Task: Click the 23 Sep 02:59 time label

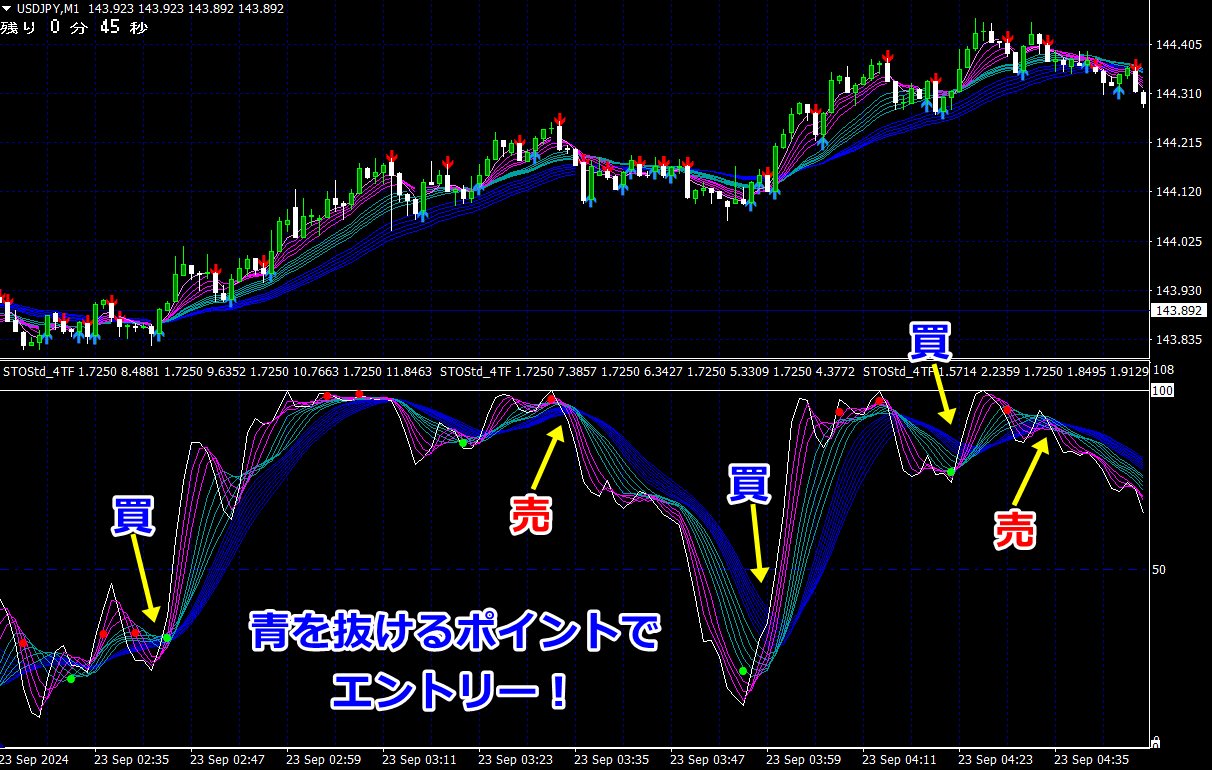Action: (324, 760)
